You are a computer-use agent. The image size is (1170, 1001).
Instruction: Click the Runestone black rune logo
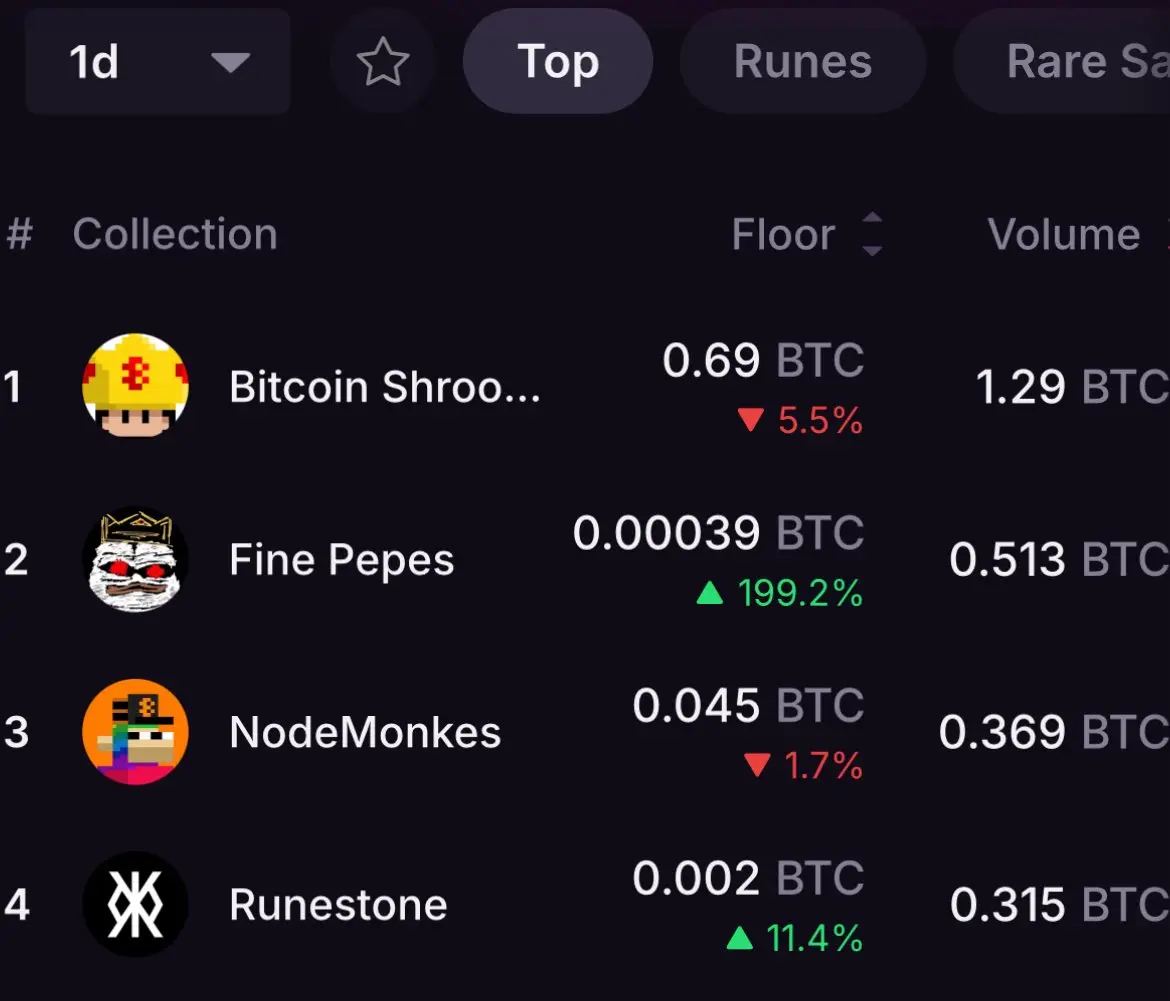pyautogui.click(x=135, y=904)
